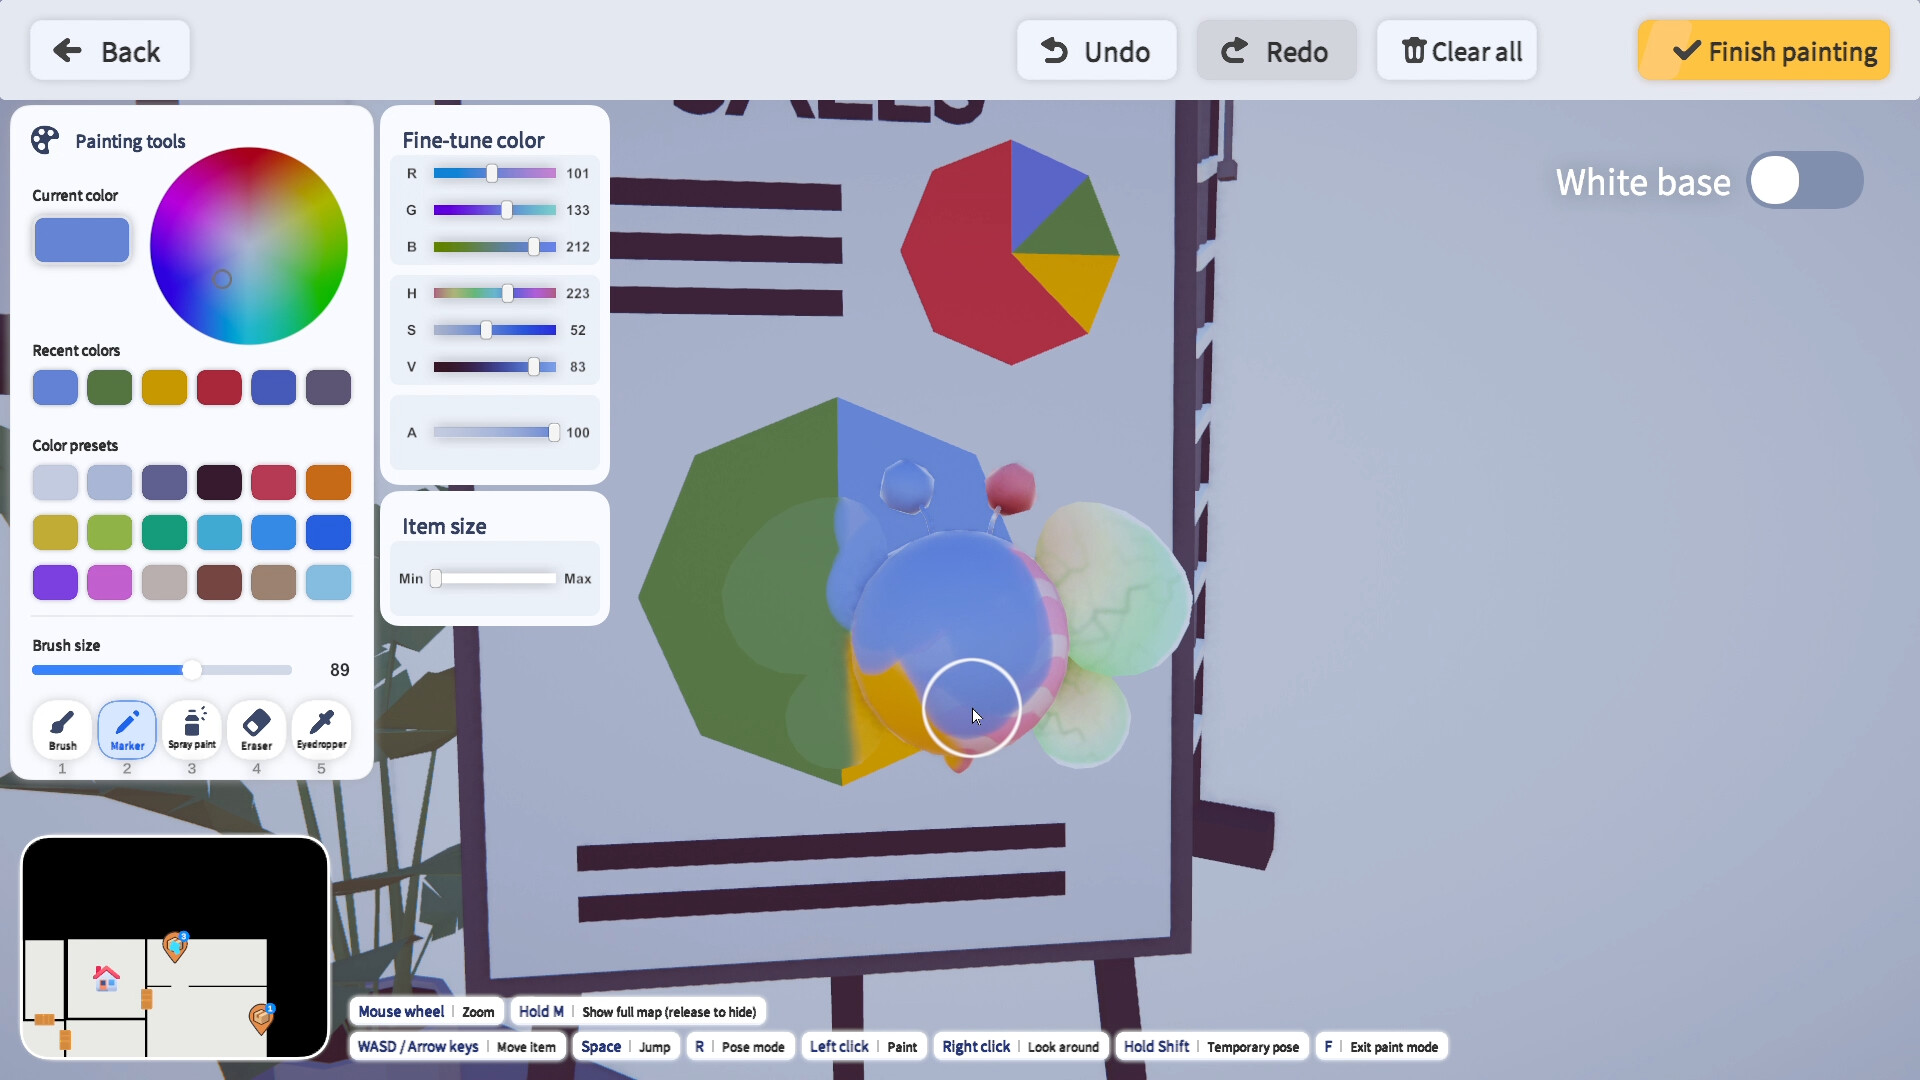Toggle the White base switch
The image size is (1920, 1080).
click(x=1804, y=181)
